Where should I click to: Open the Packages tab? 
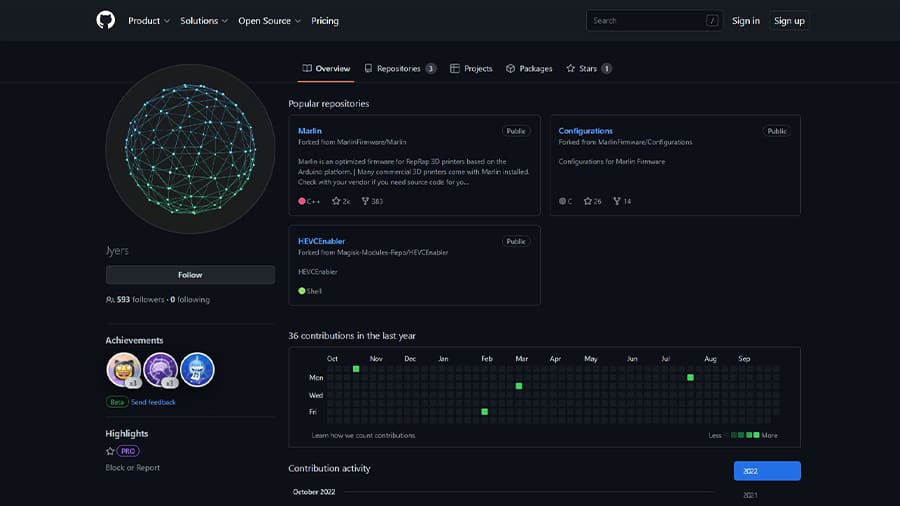coord(529,68)
